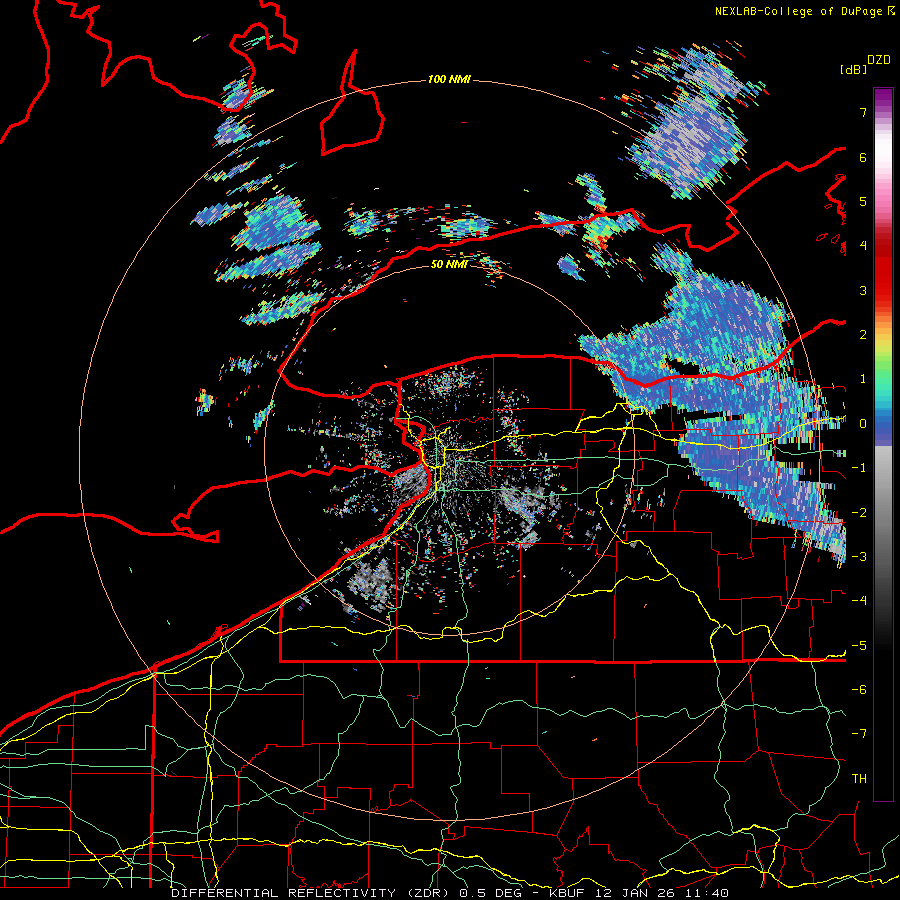Screen dimensions: 900x900
Task: Select the -6 value on color scale
Action: point(859,689)
